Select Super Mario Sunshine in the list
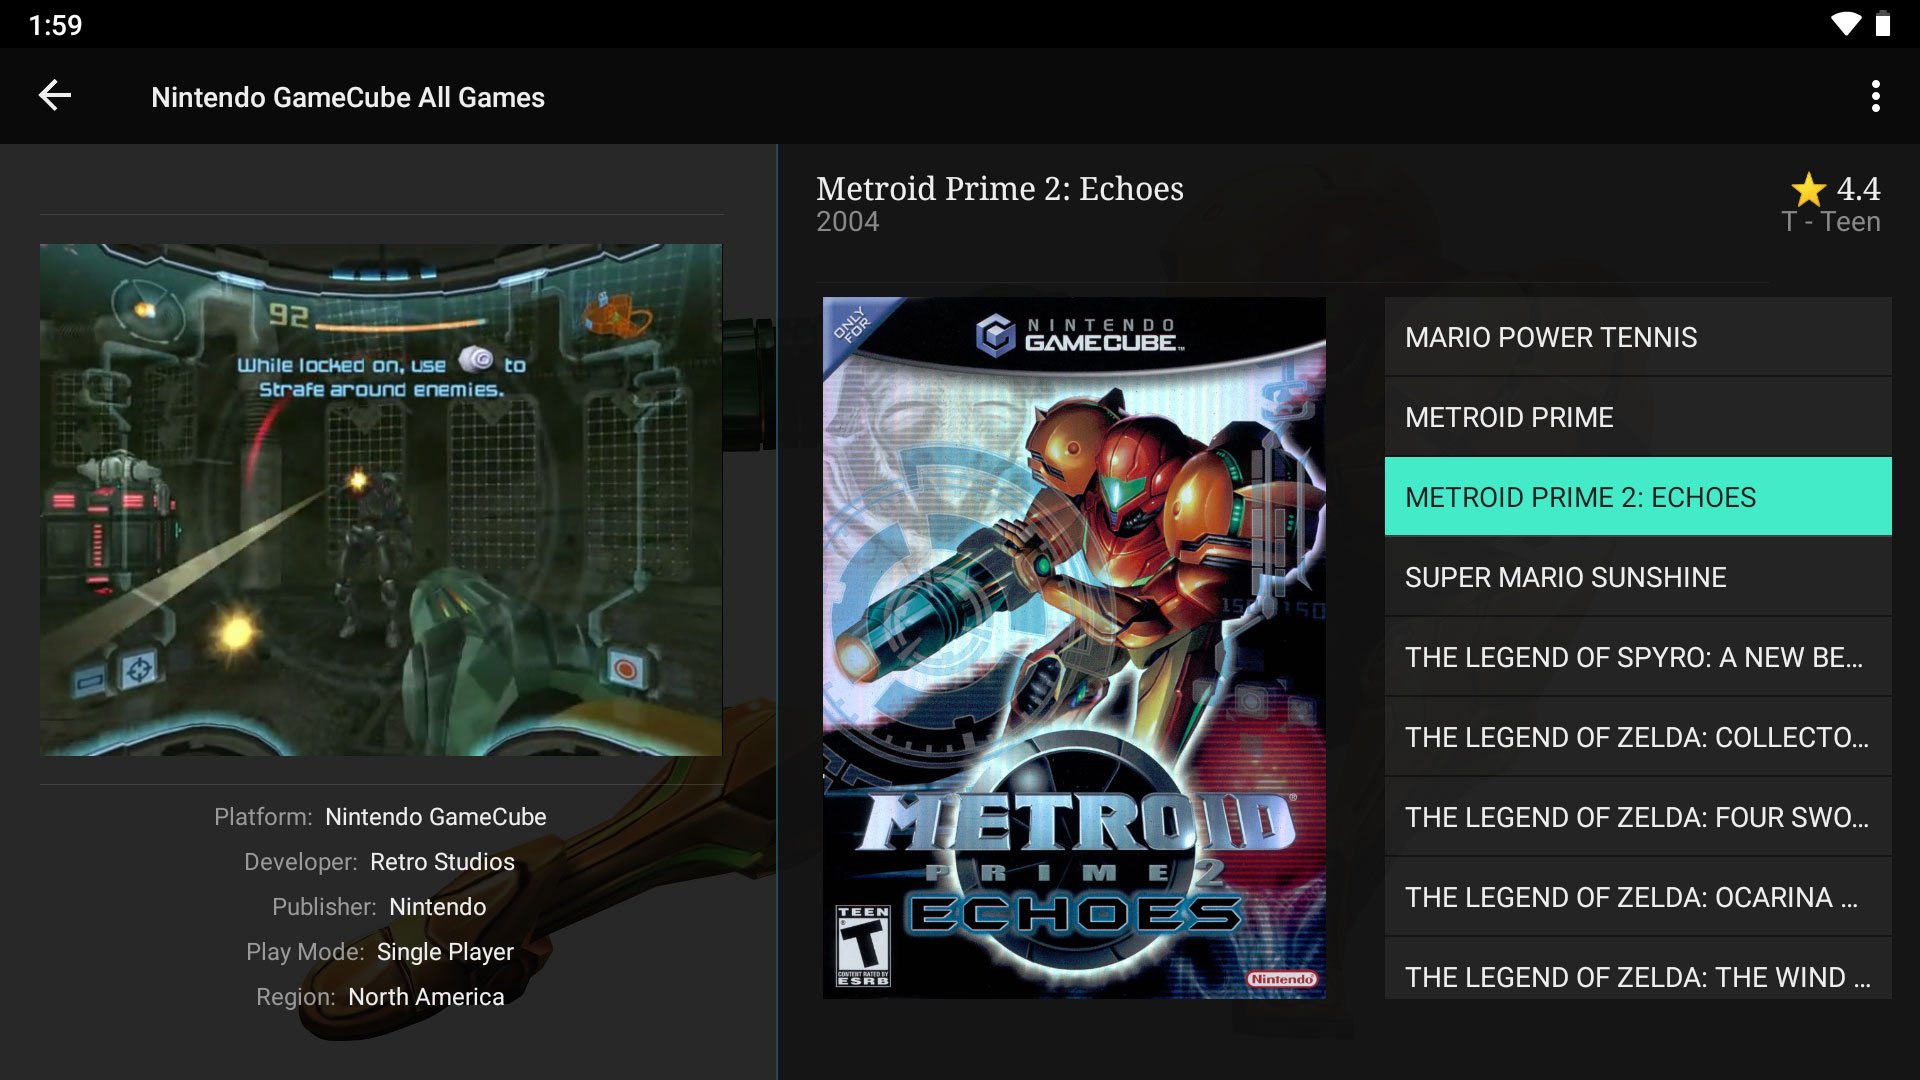This screenshot has width=1920, height=1080. point(1638,577)
